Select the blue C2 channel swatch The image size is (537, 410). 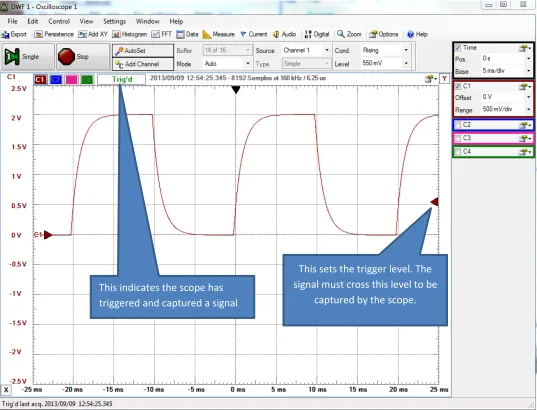(x=56, y=80)
